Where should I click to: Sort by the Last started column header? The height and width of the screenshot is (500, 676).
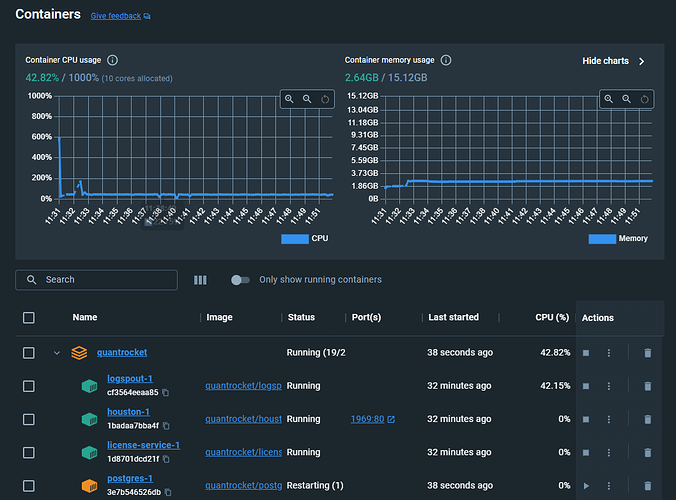coord(454,317)
